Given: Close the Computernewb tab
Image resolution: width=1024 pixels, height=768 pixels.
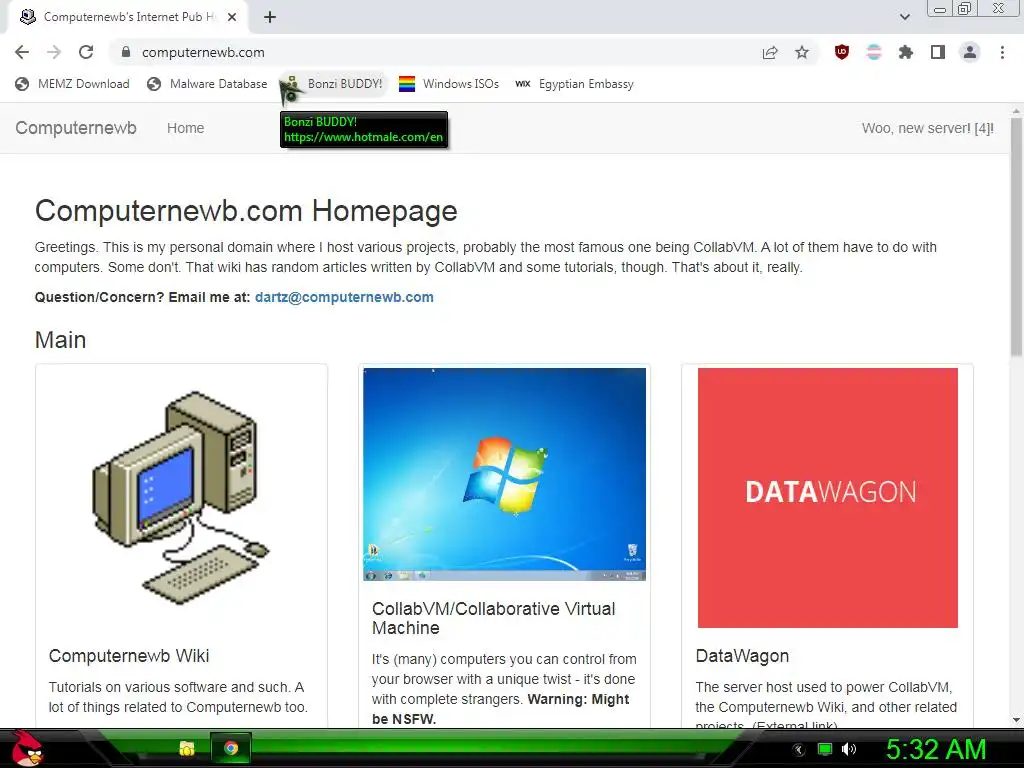Looking at the screenshot, I should pos(232,17).
